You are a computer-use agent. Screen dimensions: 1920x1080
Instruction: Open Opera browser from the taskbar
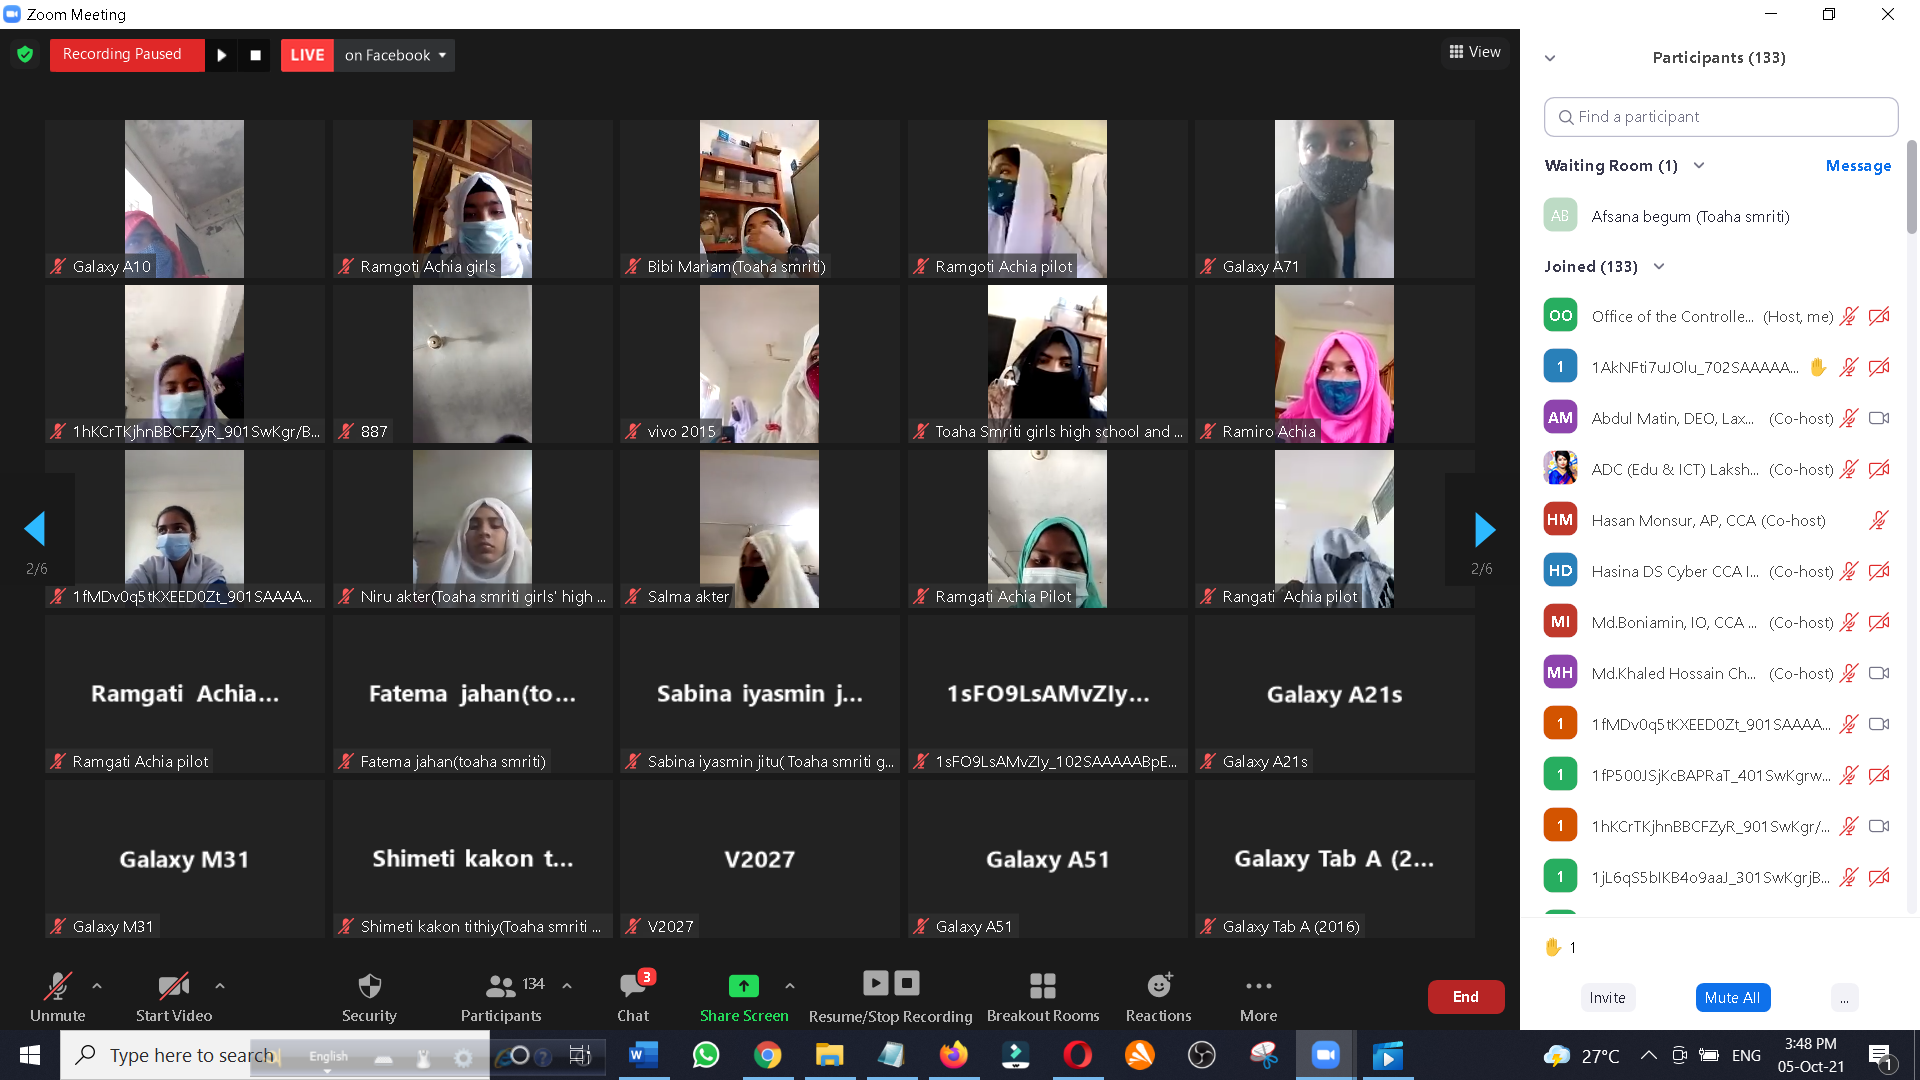pos(1078,1055)
